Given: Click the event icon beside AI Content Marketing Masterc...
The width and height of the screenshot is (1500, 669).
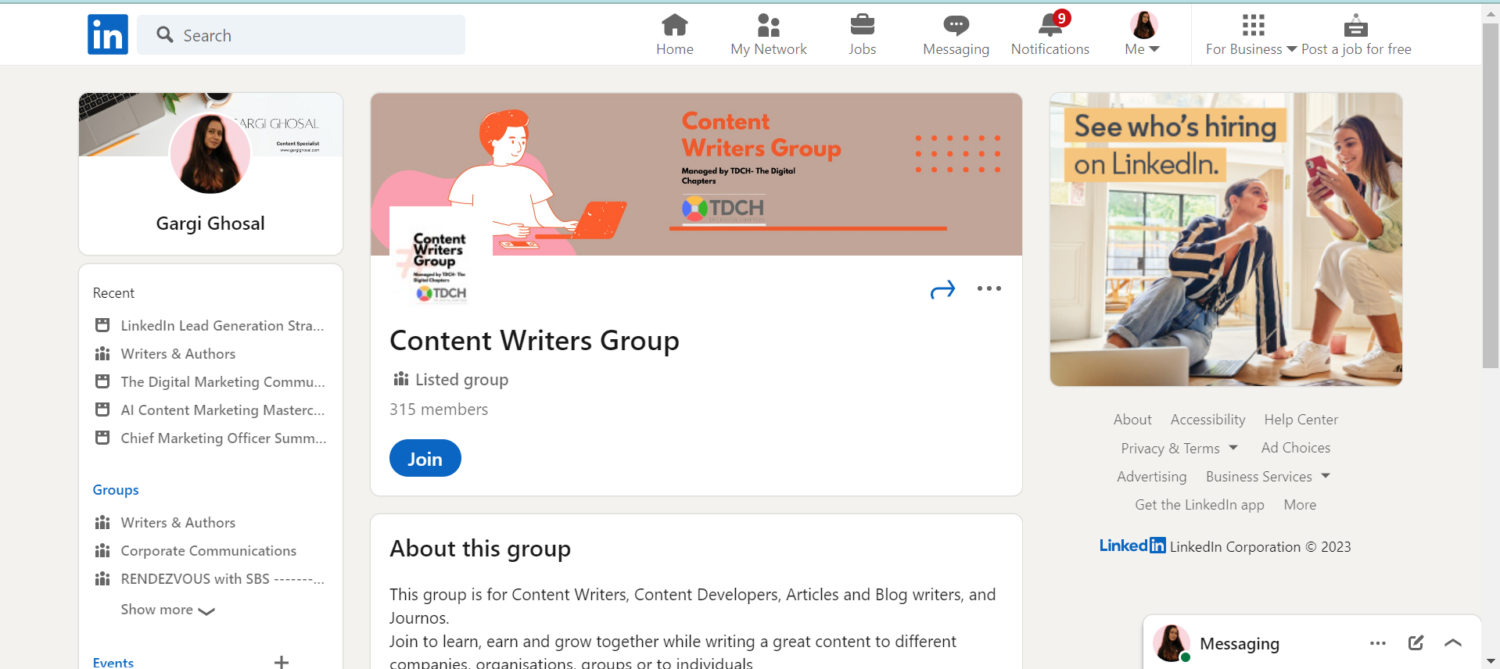Looking at the screenshot, I should pos(102,409).
